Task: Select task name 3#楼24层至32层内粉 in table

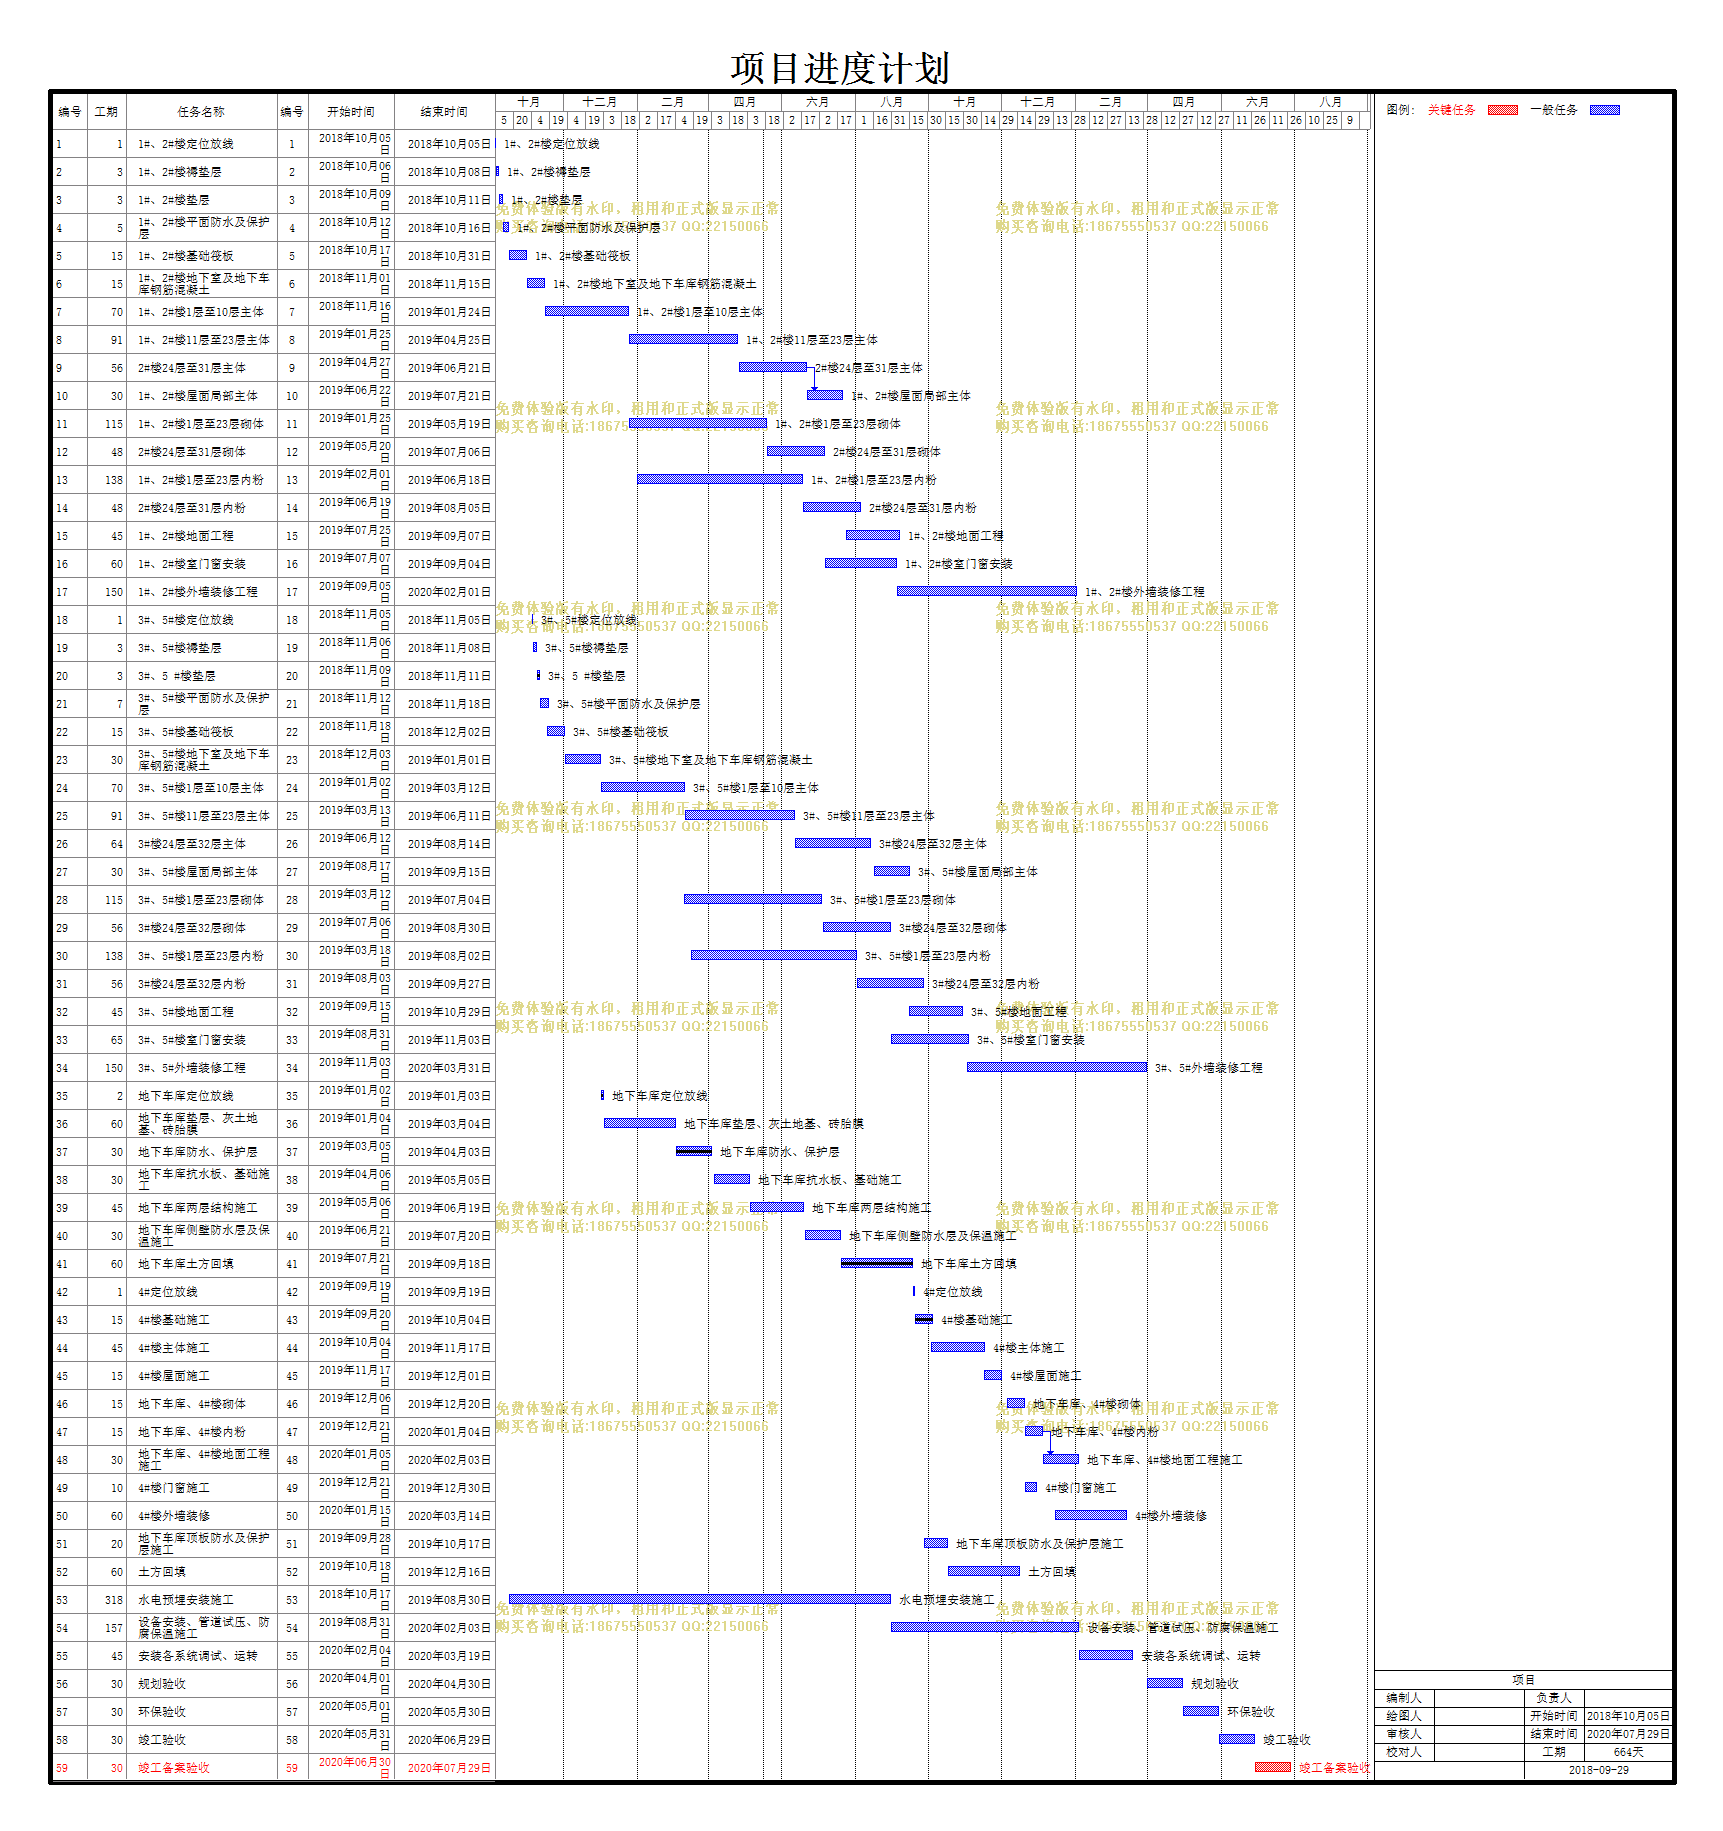Action: (192, 984)
